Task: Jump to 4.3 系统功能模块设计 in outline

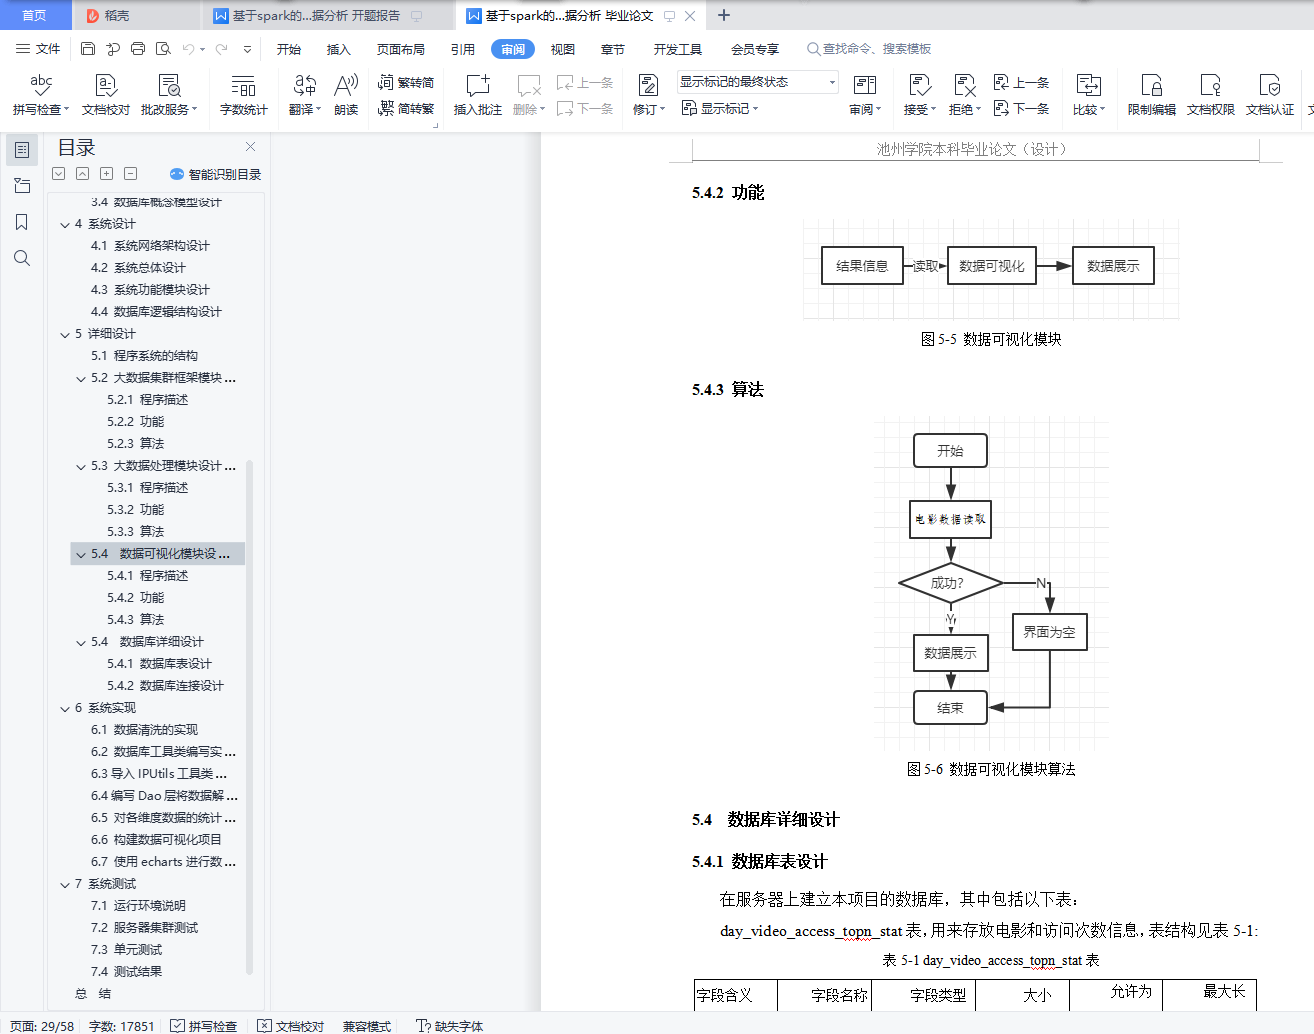Action: coord(150,290)
